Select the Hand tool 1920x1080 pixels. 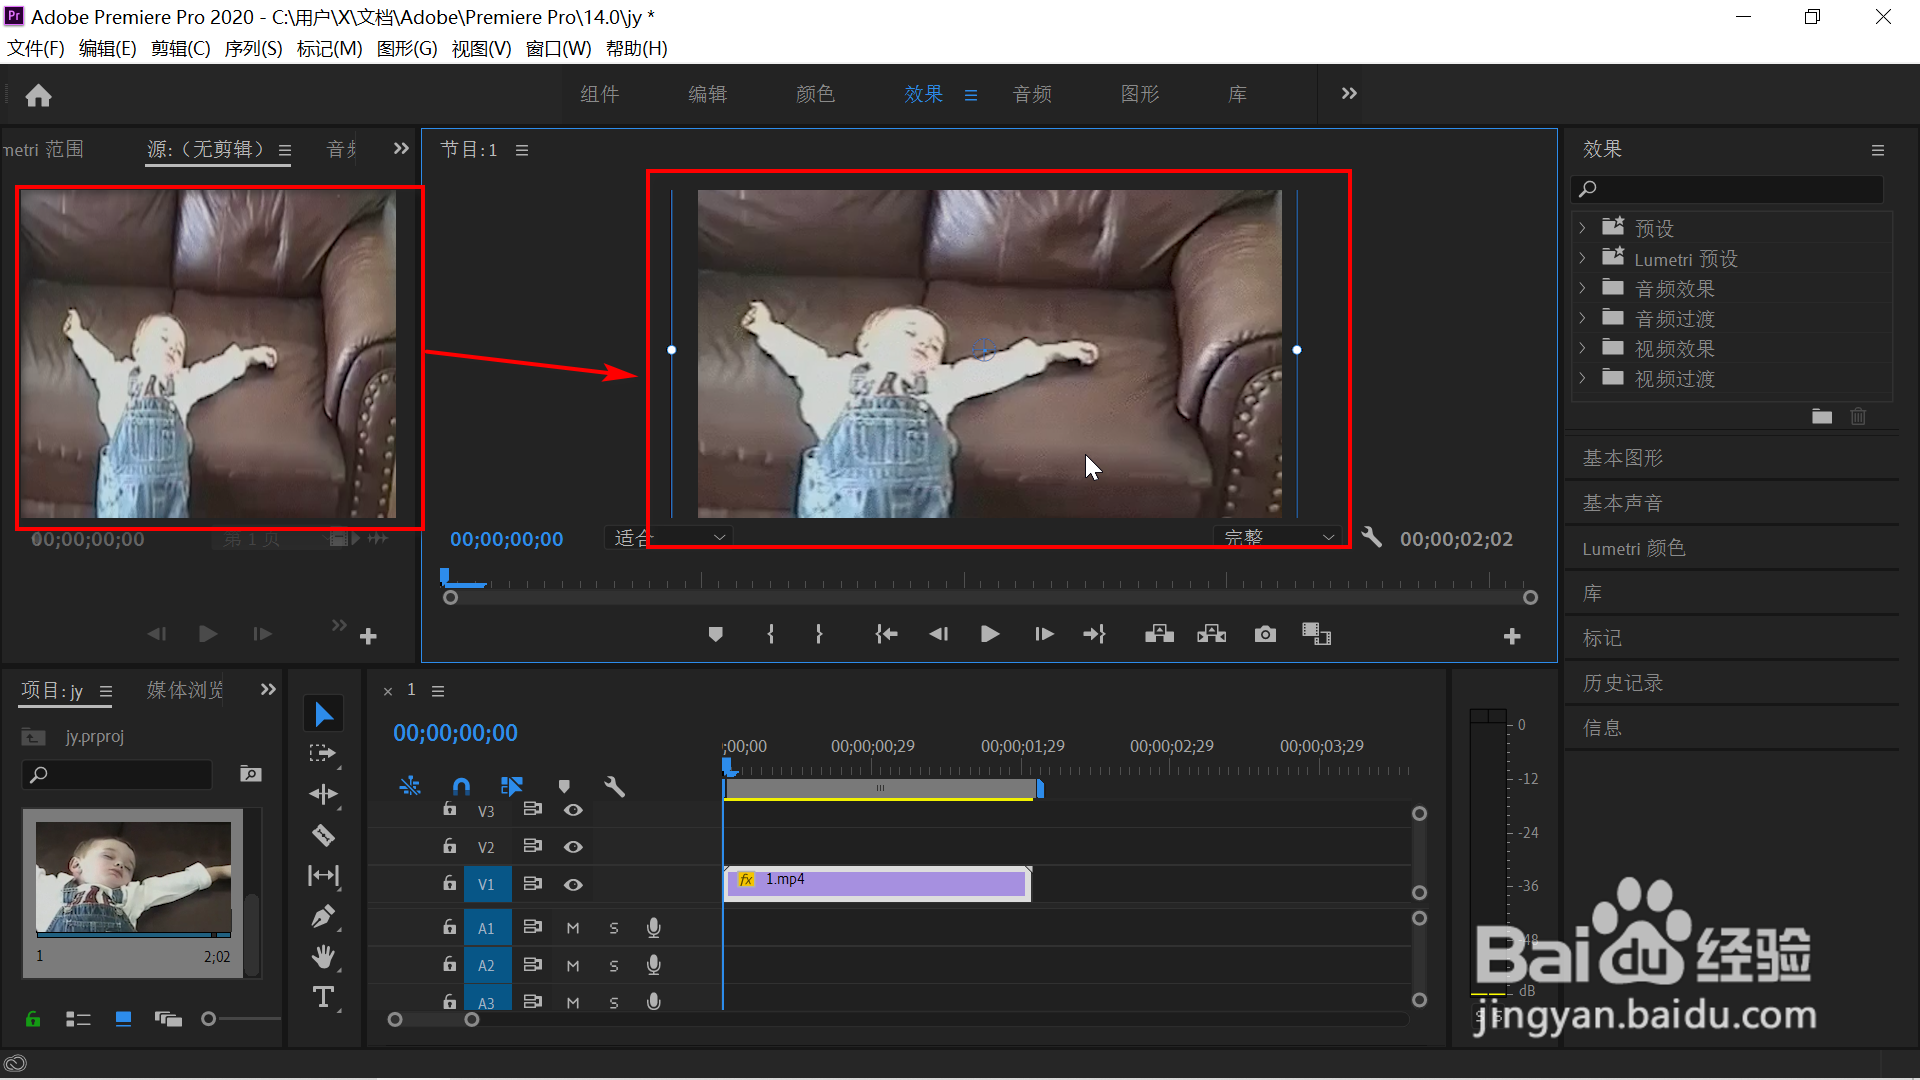[x=323, y=957]
